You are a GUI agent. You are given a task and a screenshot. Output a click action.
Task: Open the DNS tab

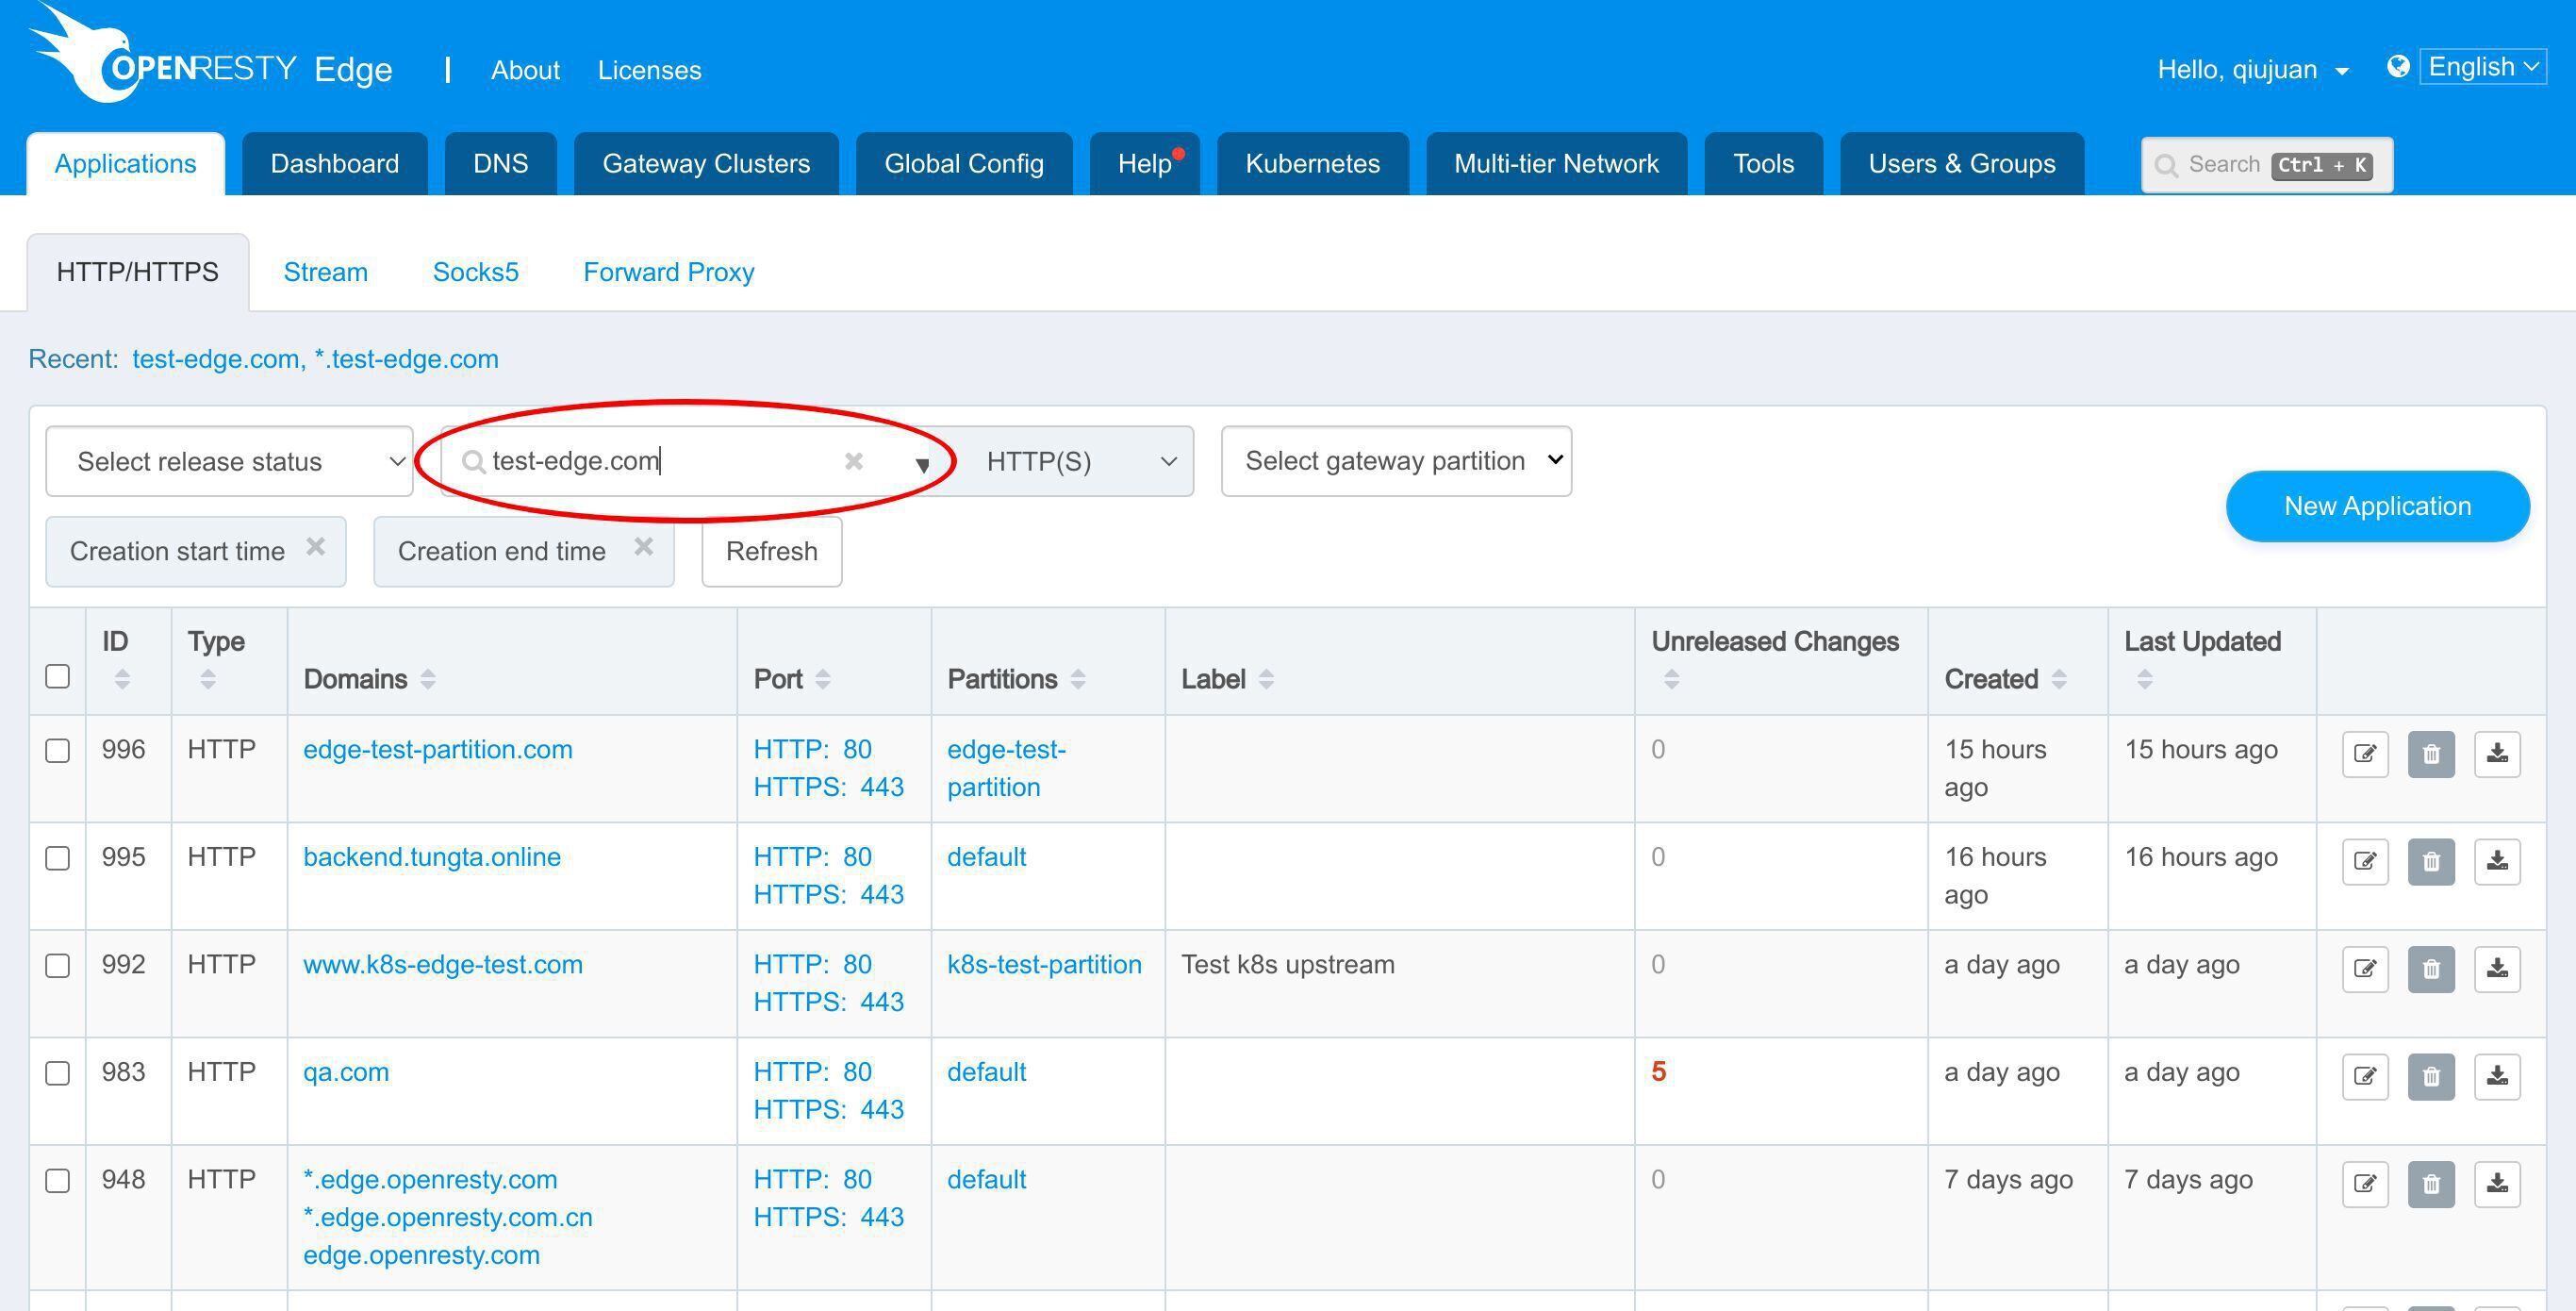click(500, 163)
